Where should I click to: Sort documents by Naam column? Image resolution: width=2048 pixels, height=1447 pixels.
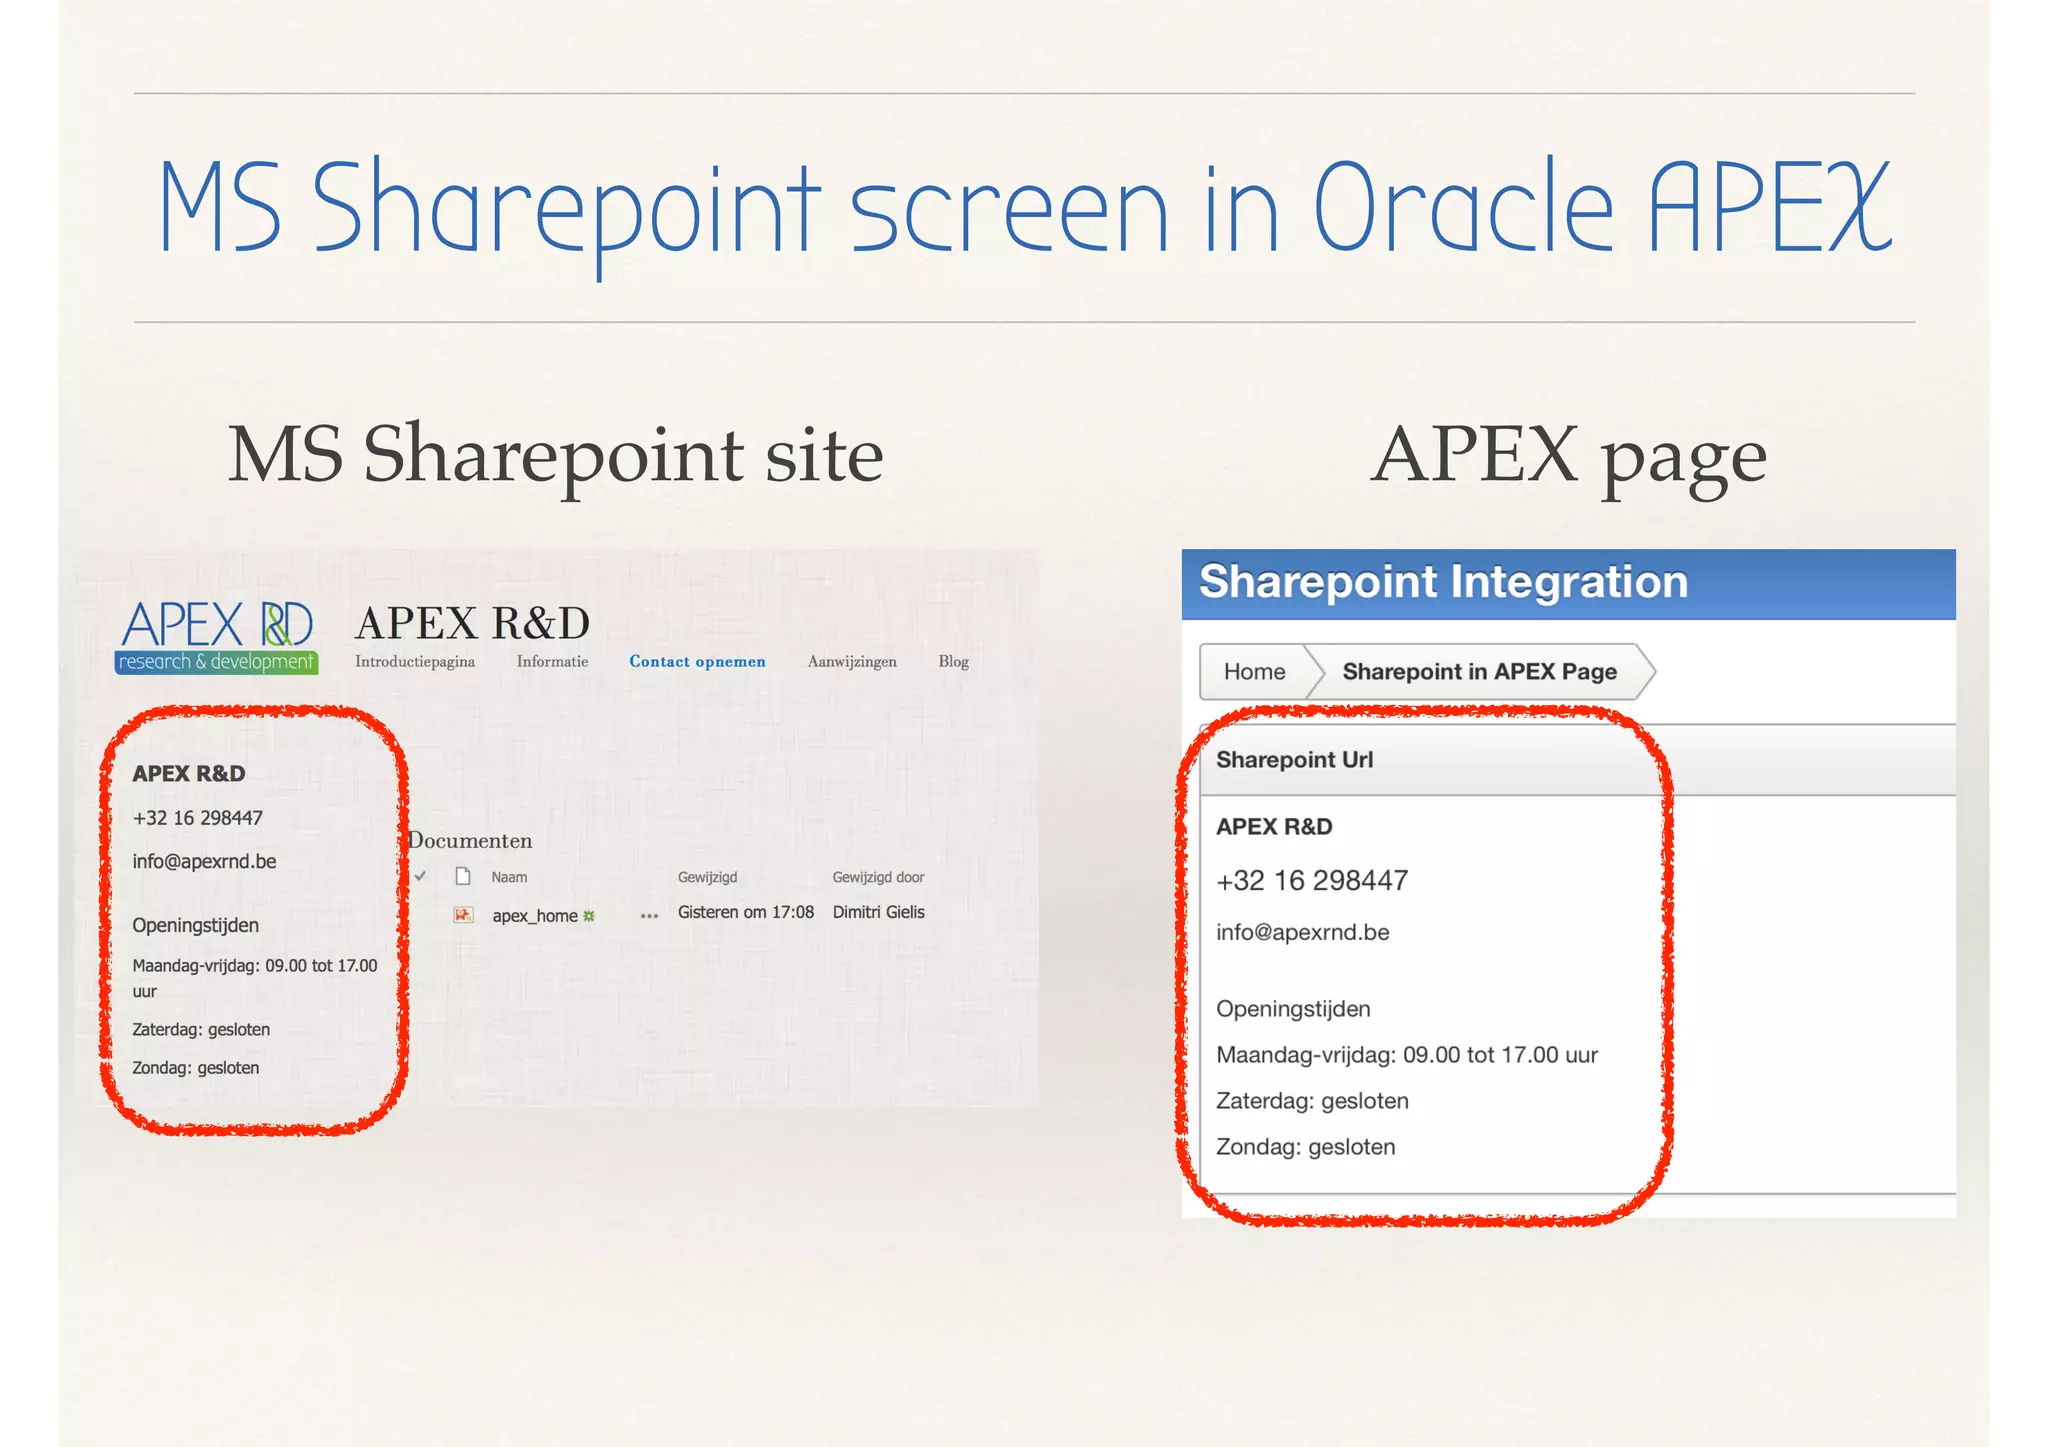pos(509,877)
